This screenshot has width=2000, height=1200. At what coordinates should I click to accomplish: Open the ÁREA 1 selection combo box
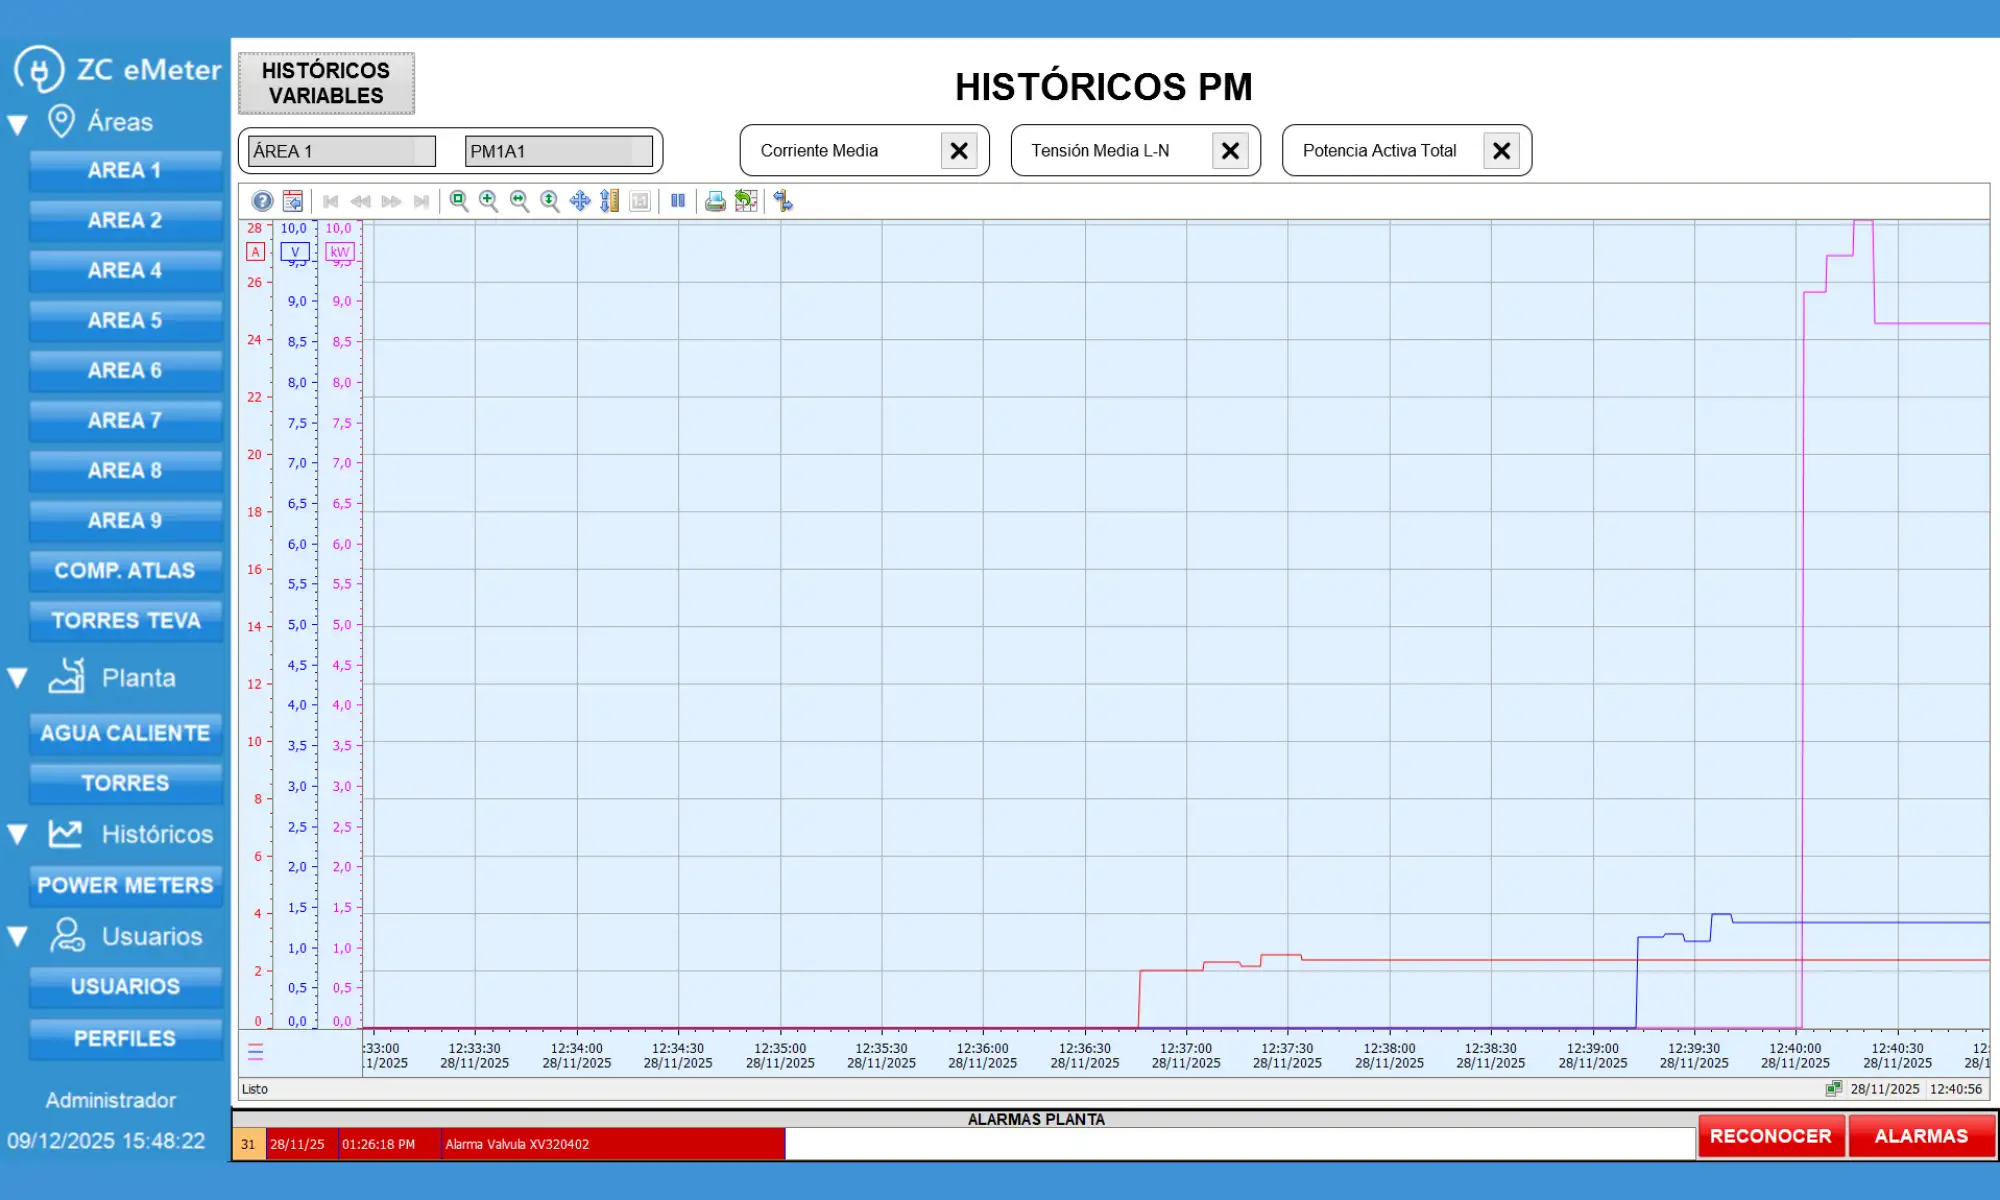point(341,151)
